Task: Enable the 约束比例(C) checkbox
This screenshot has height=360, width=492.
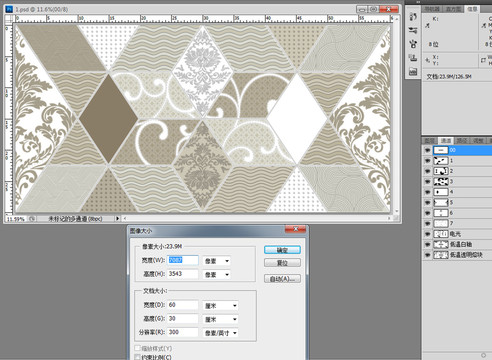Action: pyautogui.click(x=137, y=357)
